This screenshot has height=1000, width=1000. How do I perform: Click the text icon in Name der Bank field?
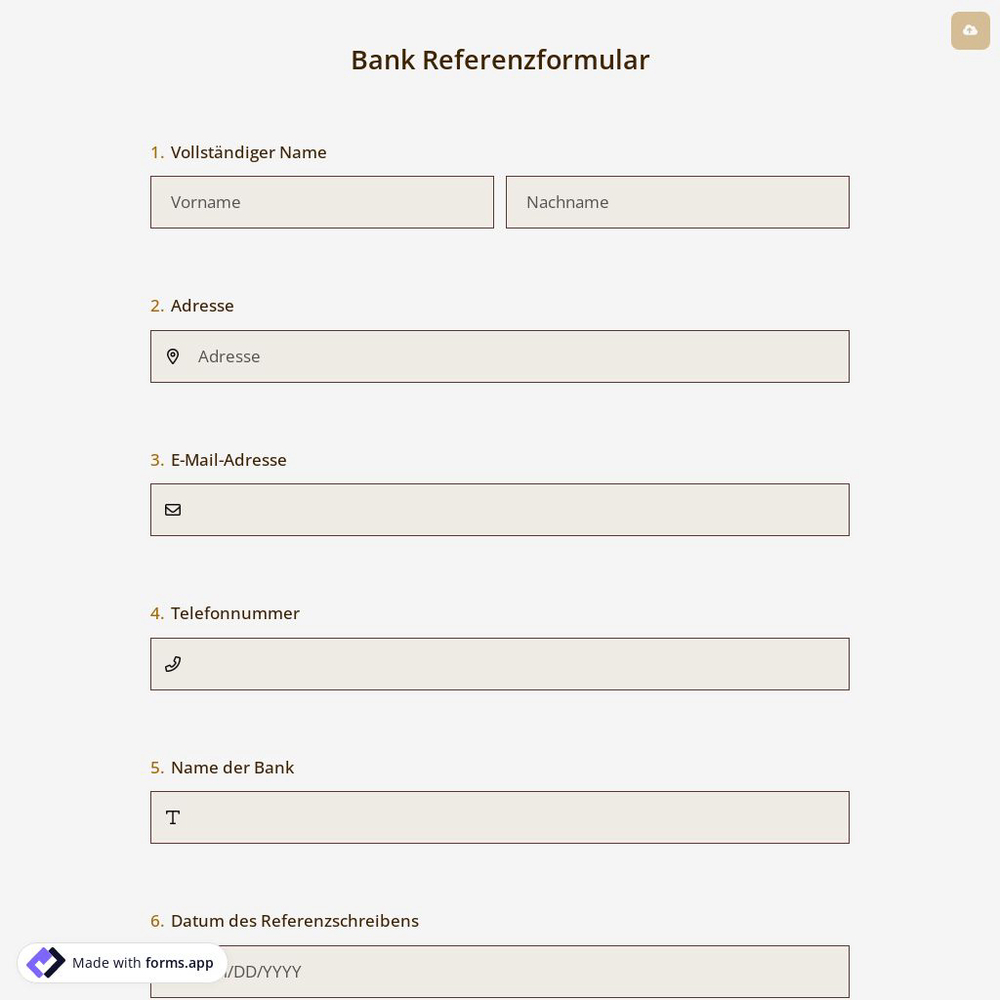click(x=173, y=817)
